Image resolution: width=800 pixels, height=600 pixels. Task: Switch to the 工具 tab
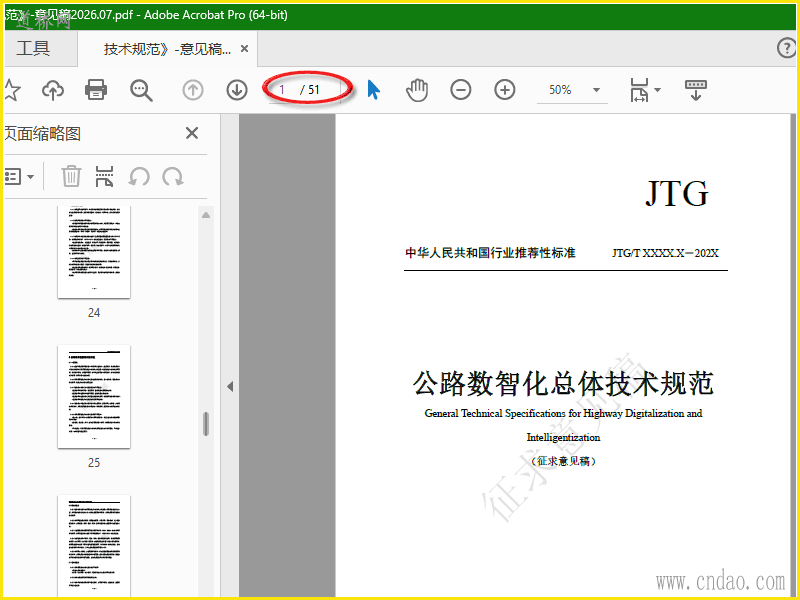coord(33,48)
